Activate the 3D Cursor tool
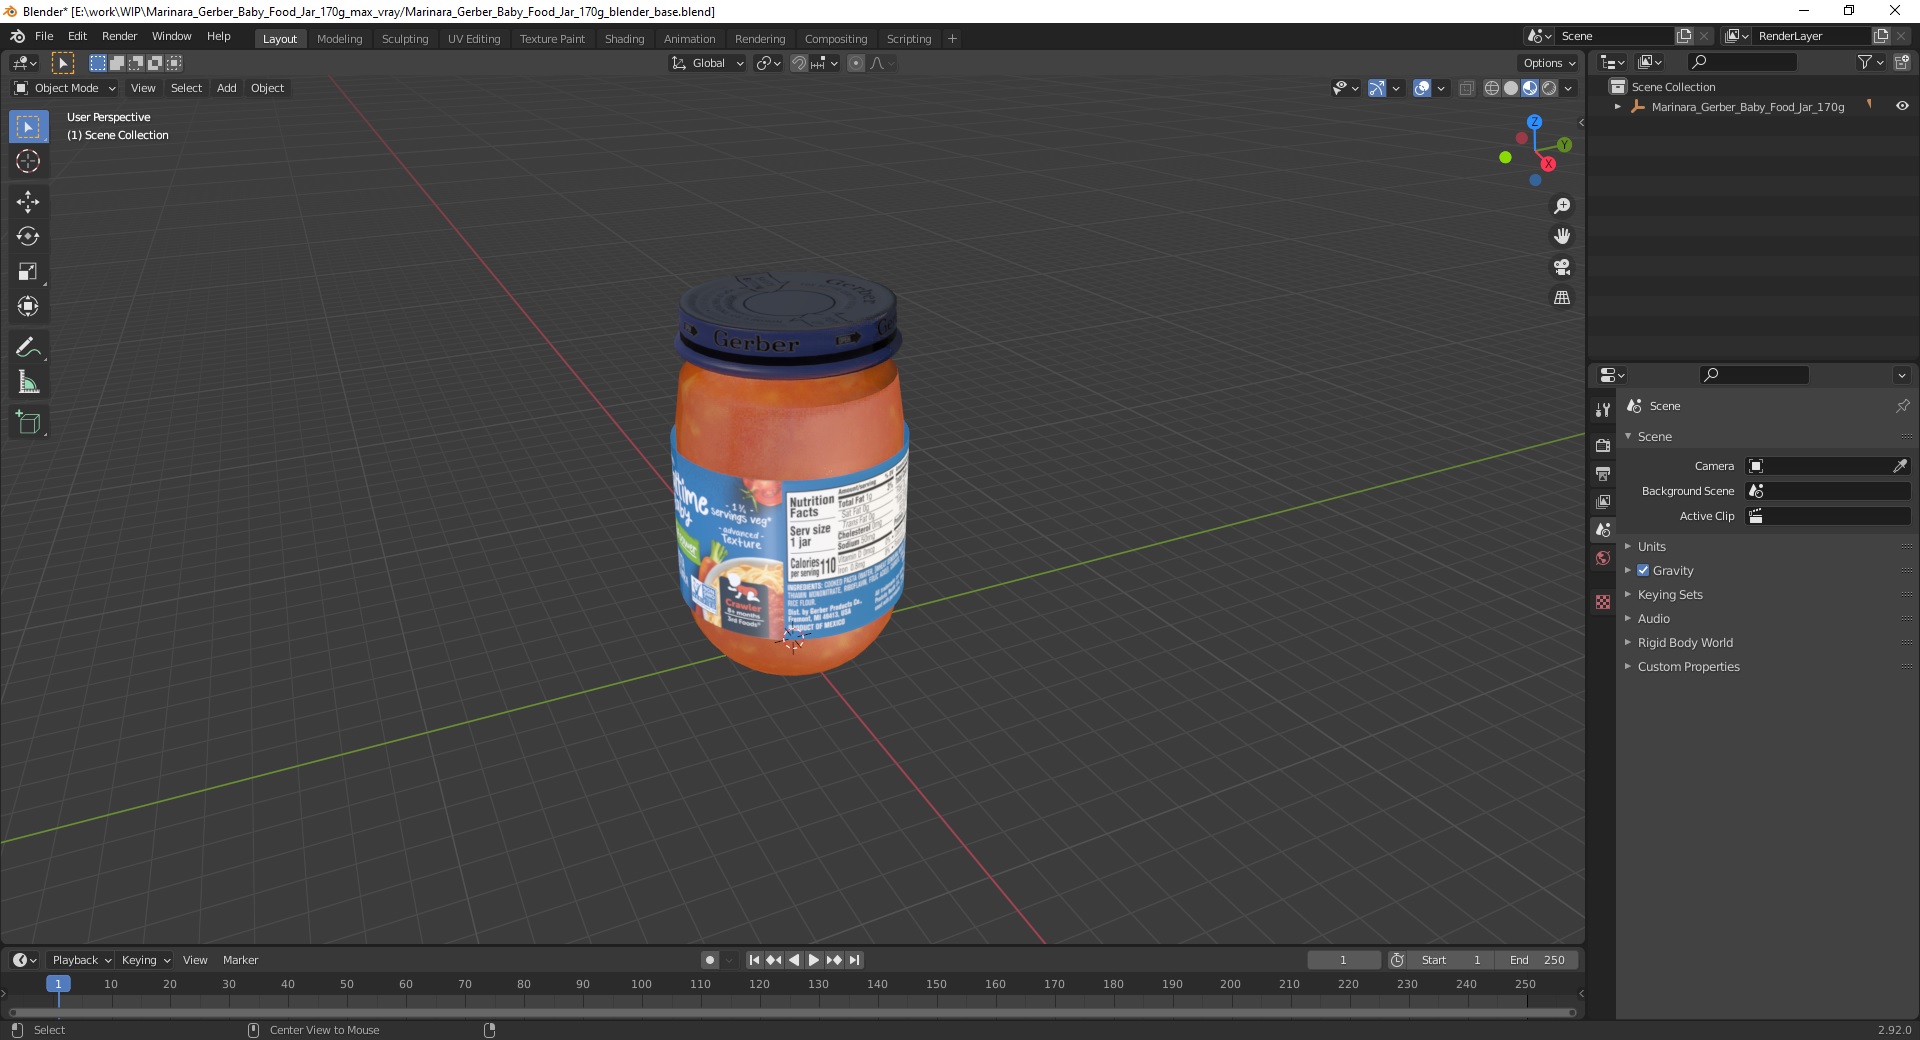 tap(28, 161)
